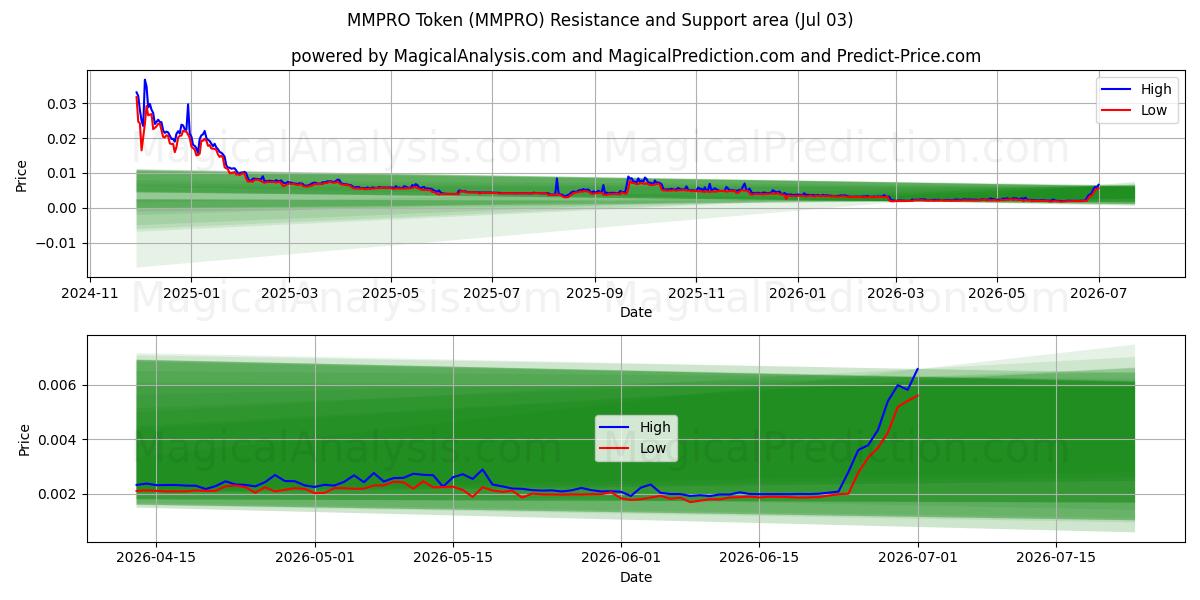Click the '2025-07' x-axis label in top chart
The height and width of the screenshot is (600, 1200).
pyautogui.click(x=492, y=293)
